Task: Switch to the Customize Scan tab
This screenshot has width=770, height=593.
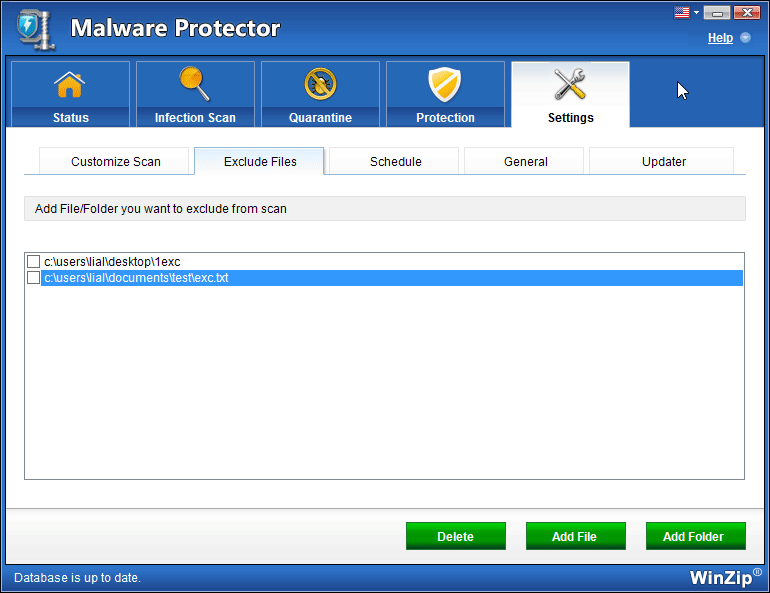Action: 115,161
